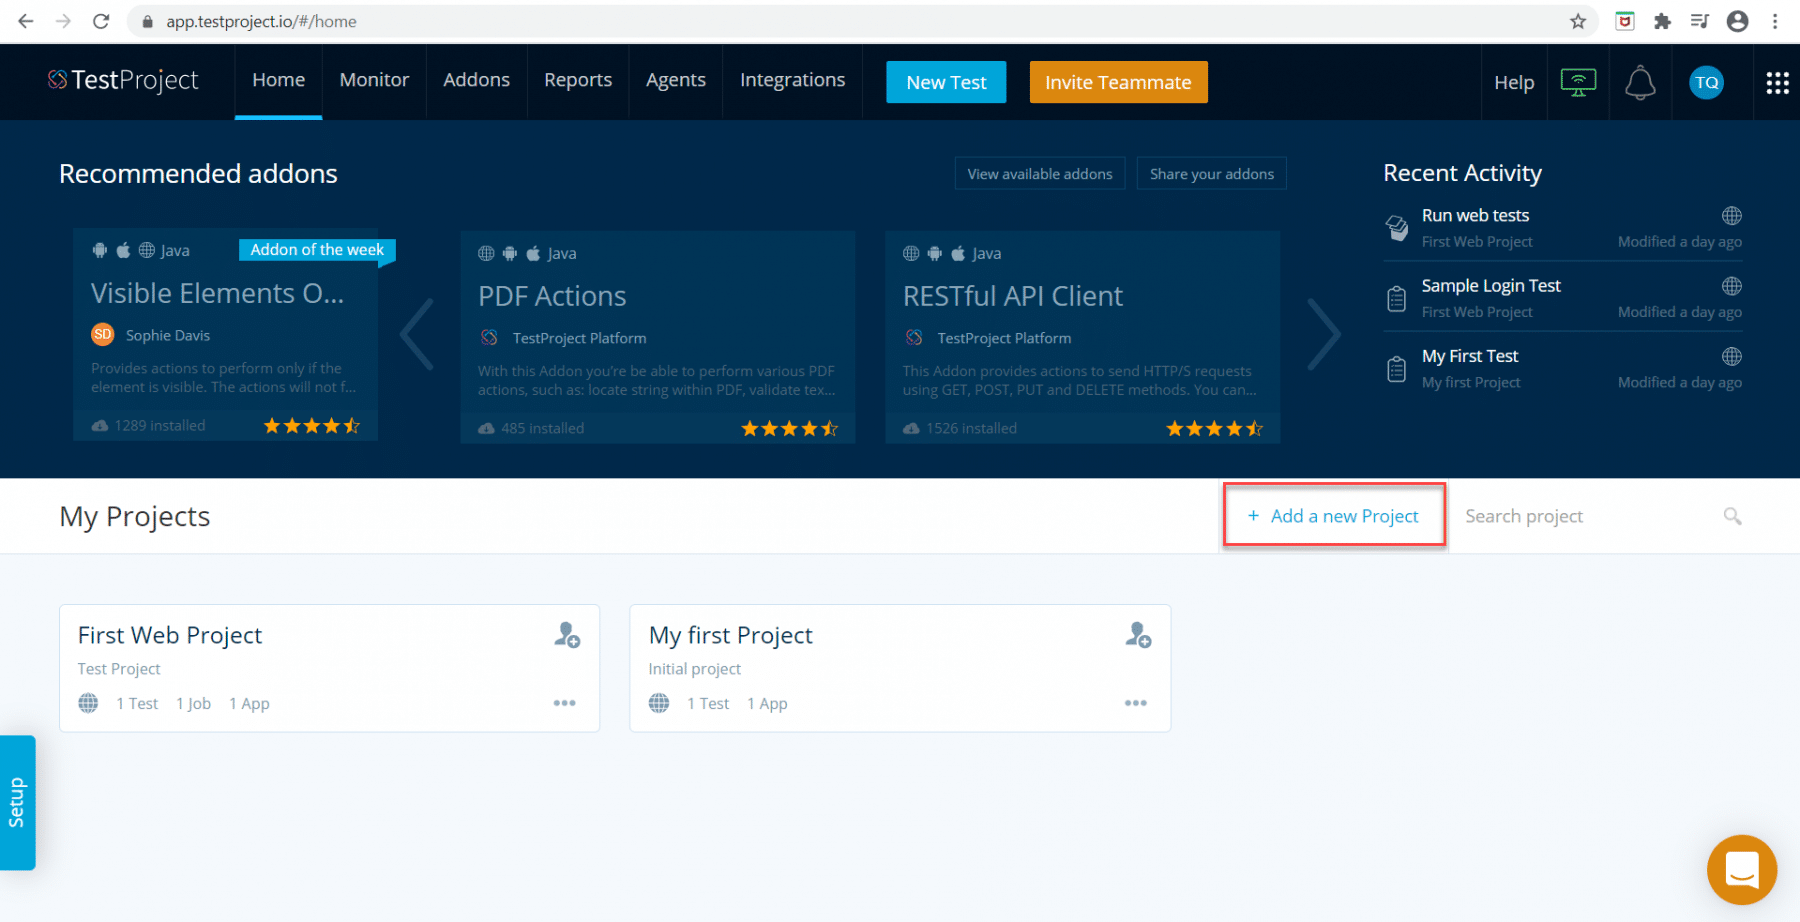
Task: Open the agent status monitor icon
Action: (x=1578, y=82)
